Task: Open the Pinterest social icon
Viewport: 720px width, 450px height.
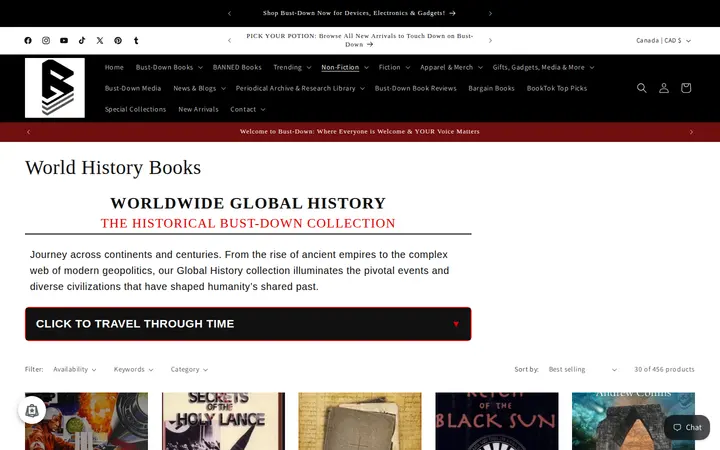Action: [118, 40]
